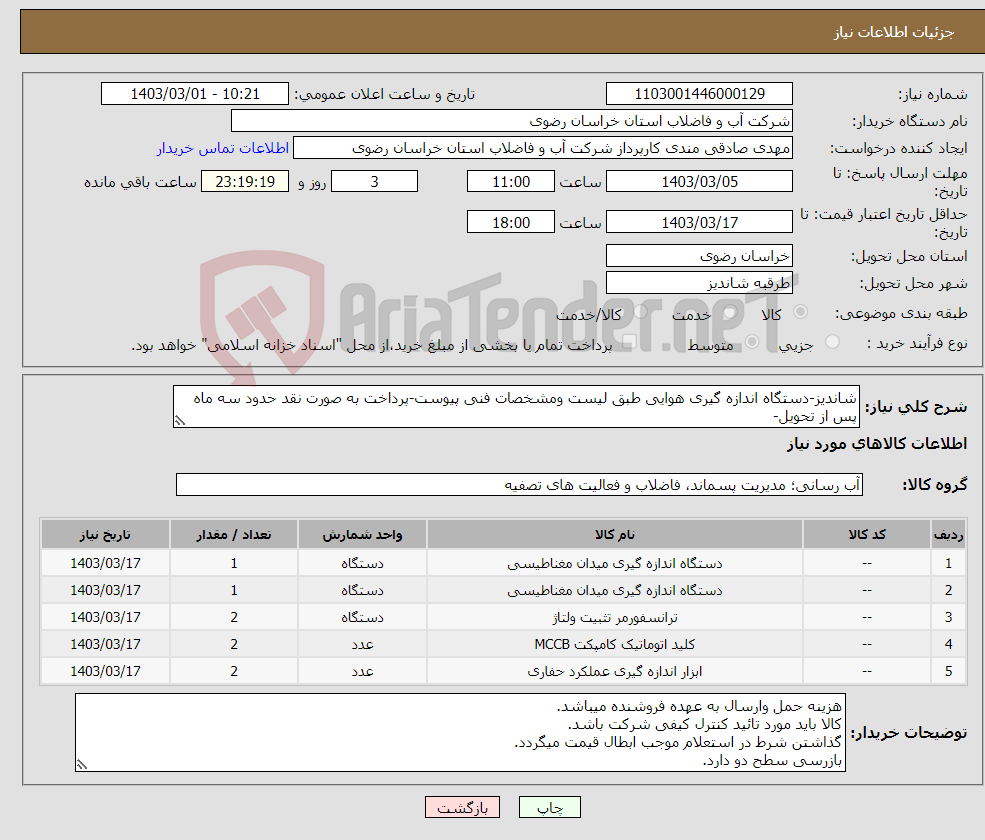Click row 1 item دستگاه اندازه گیری میدان مغناطیسی
985x840 pixels.
pyautogui.click(x=614, y=563)
